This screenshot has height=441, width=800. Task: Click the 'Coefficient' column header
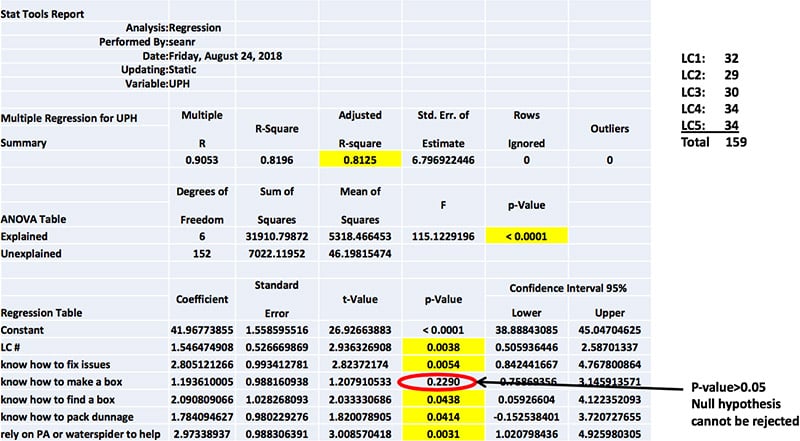pyautogui.click(x=202, y=299)
